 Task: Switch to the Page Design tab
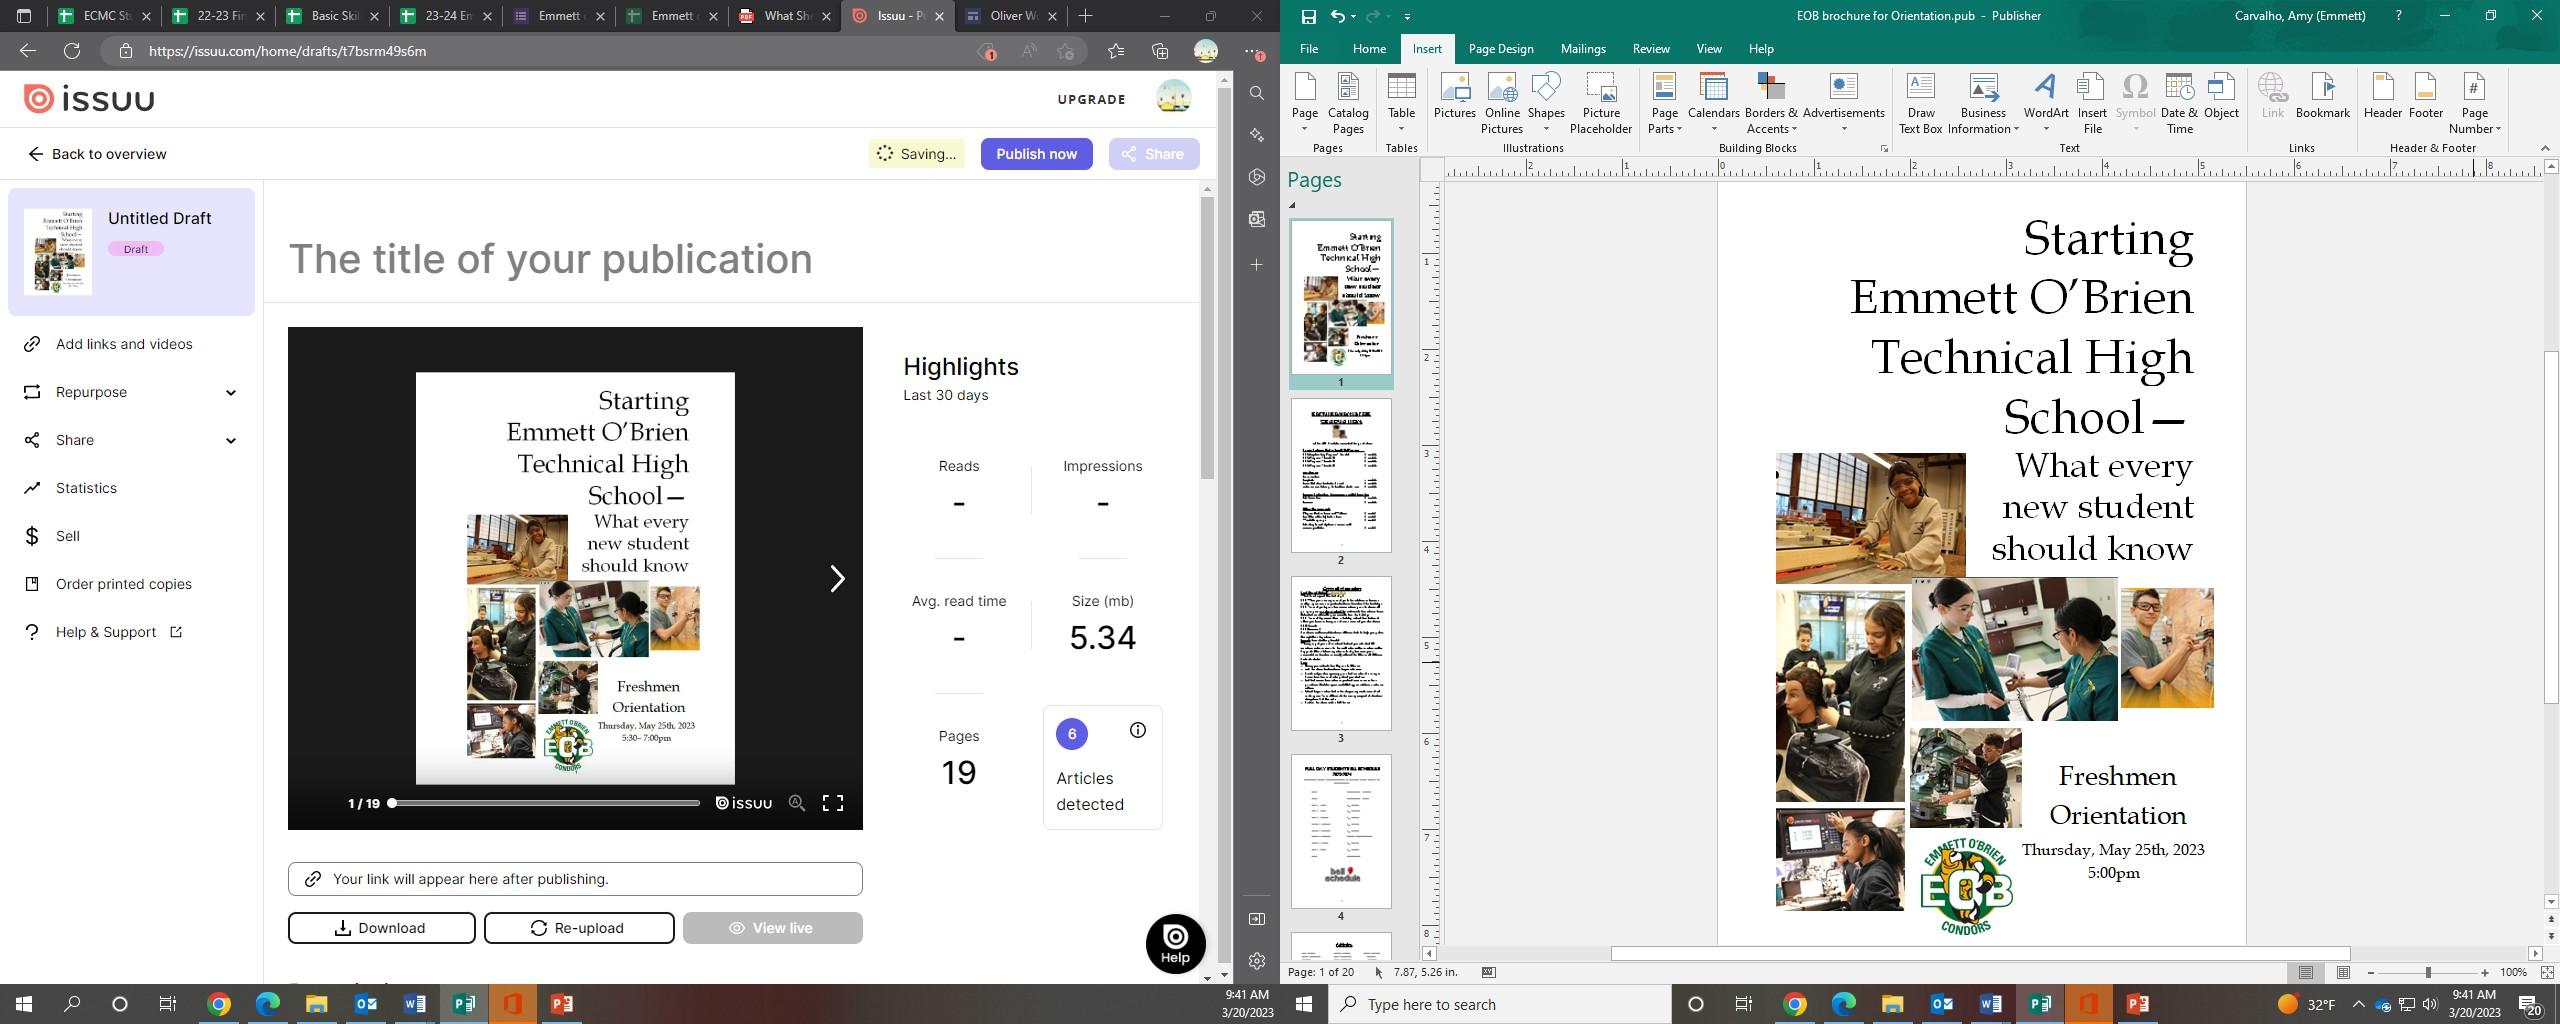pos(1500,49)
